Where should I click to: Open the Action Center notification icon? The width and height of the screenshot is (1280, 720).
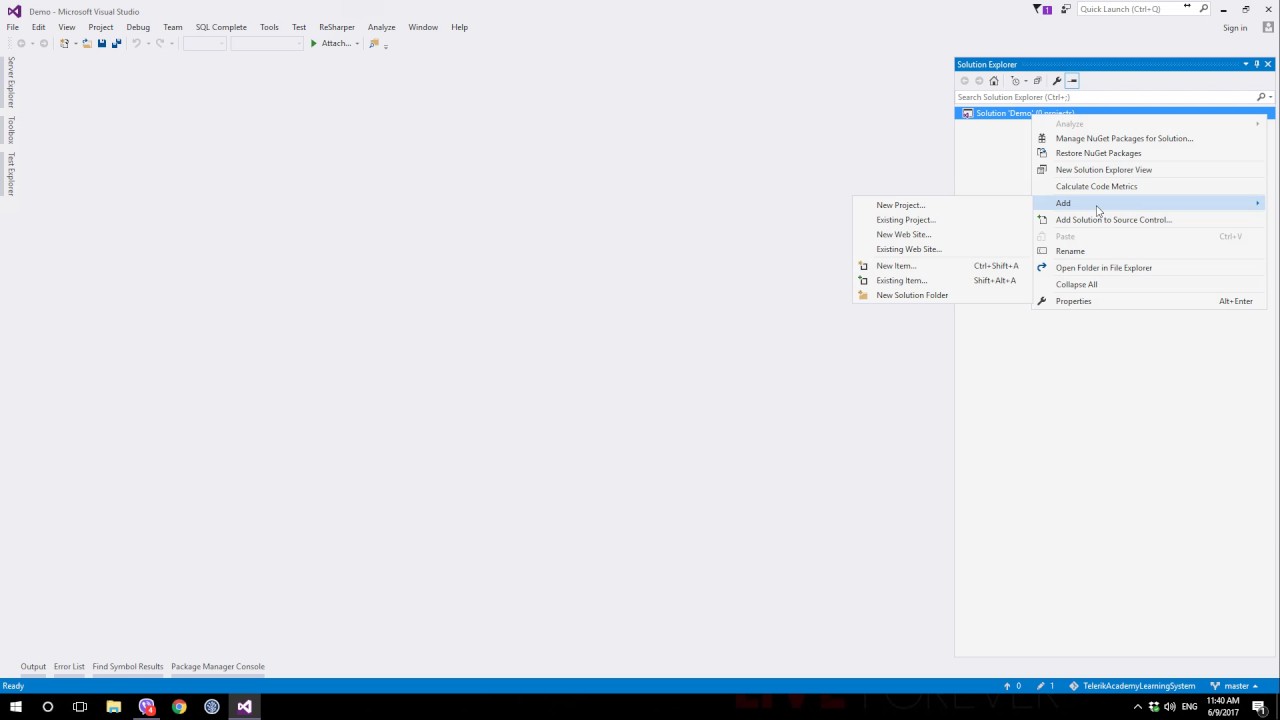tap(1259, 707)
